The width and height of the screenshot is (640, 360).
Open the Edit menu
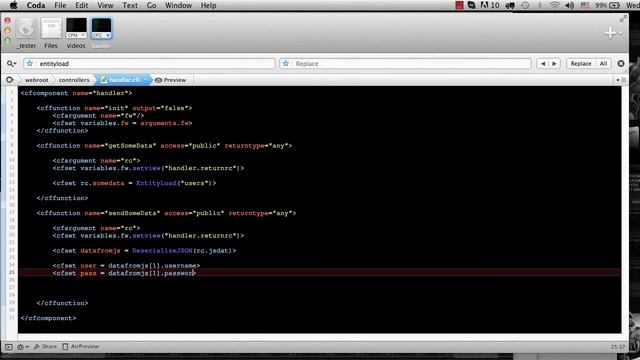pos(82,5)
